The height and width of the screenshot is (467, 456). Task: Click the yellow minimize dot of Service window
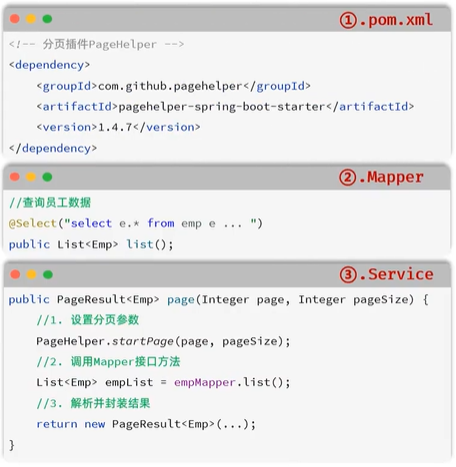click(x=31, y=274)
